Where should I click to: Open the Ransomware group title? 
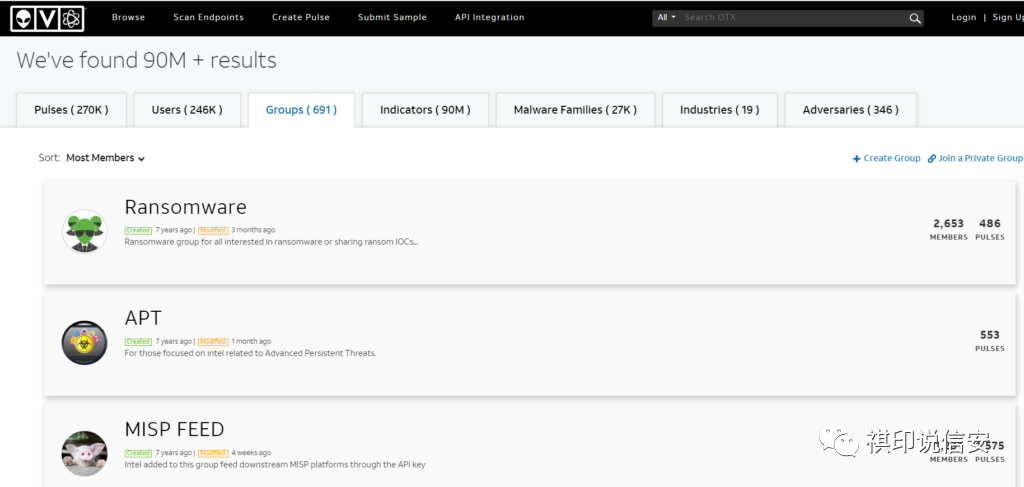pyautogui.click(x=185, y=207)
